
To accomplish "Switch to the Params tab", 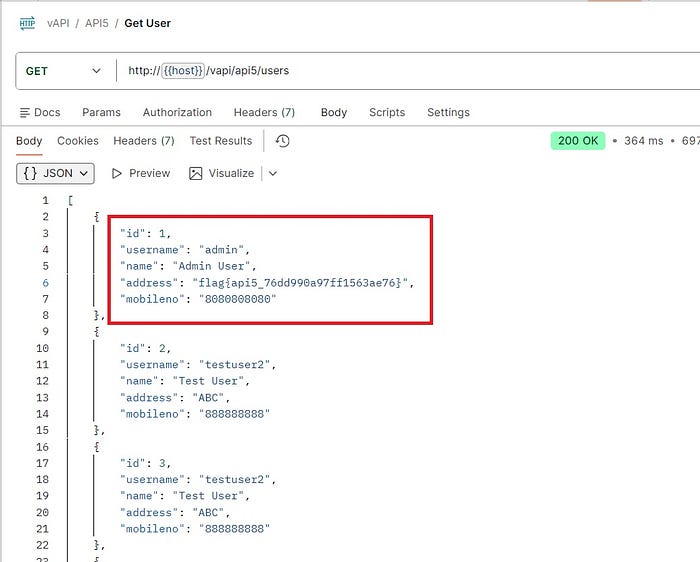I will tap(101, 112).
